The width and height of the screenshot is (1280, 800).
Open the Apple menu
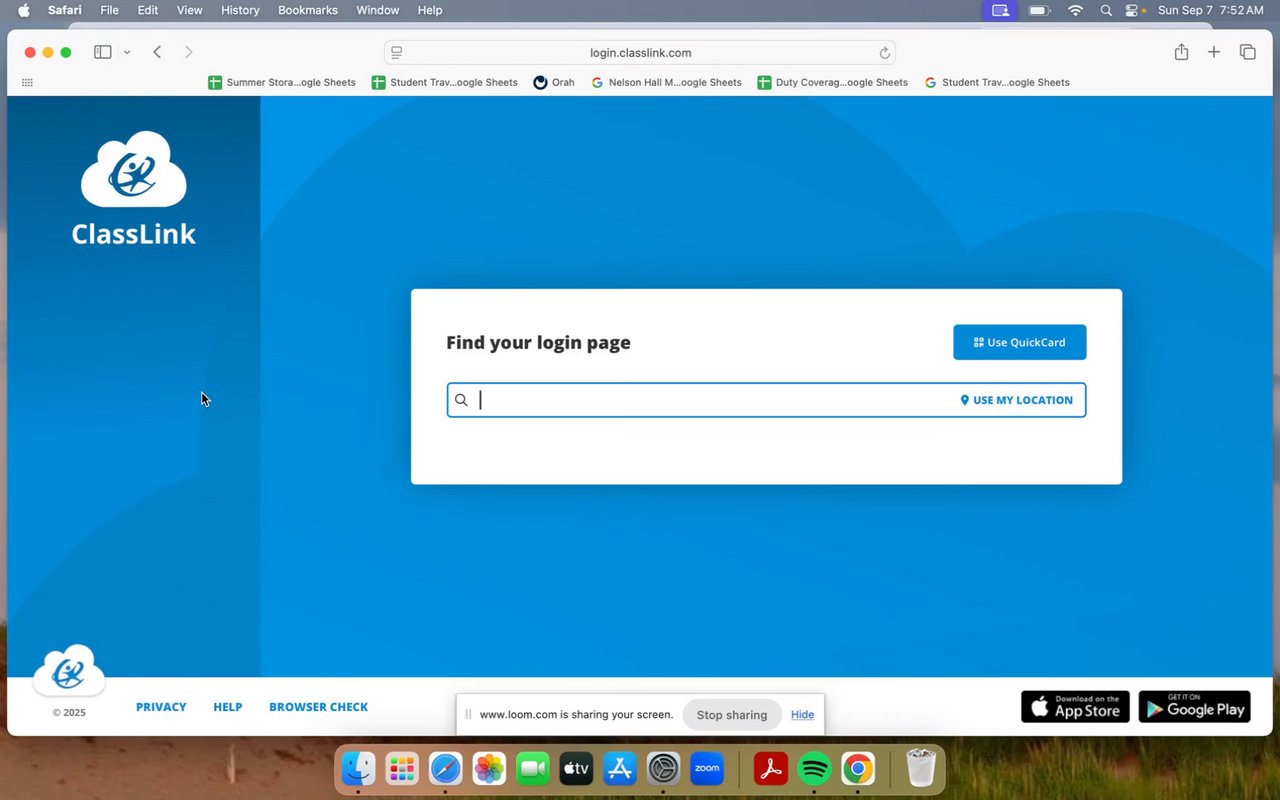point(24,10)
